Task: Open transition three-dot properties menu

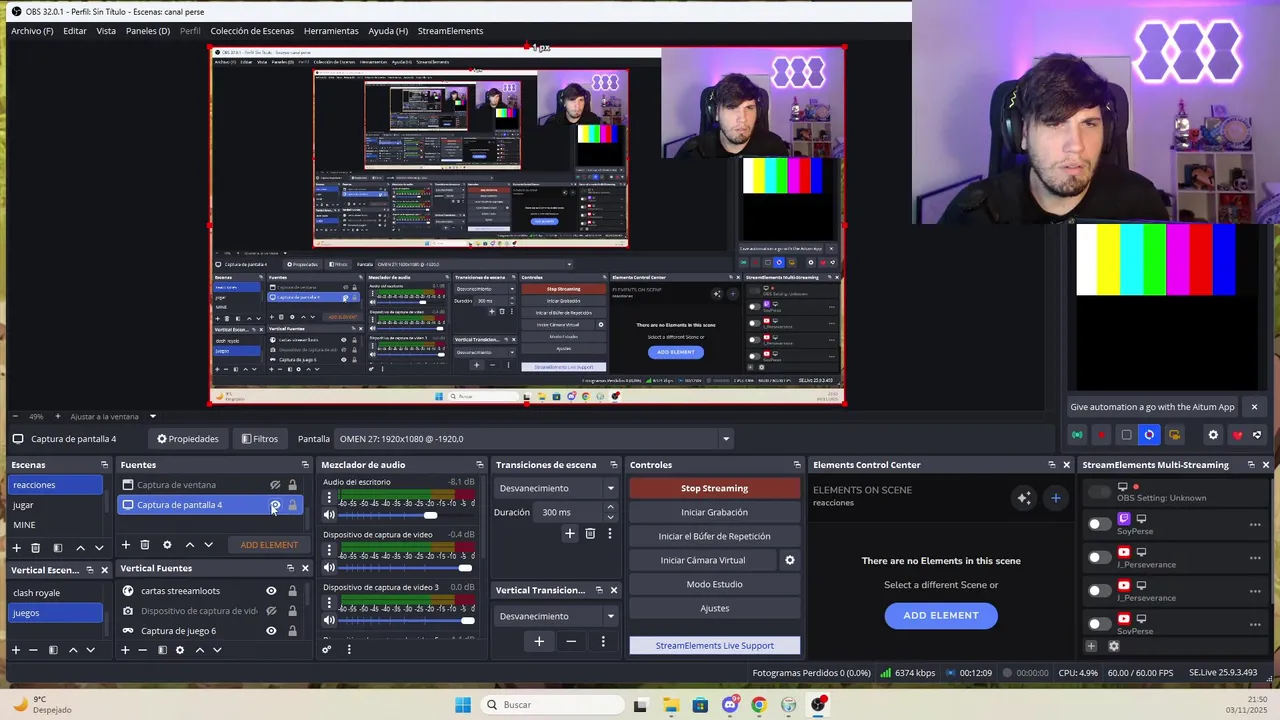Action: [x=609, y=534]
